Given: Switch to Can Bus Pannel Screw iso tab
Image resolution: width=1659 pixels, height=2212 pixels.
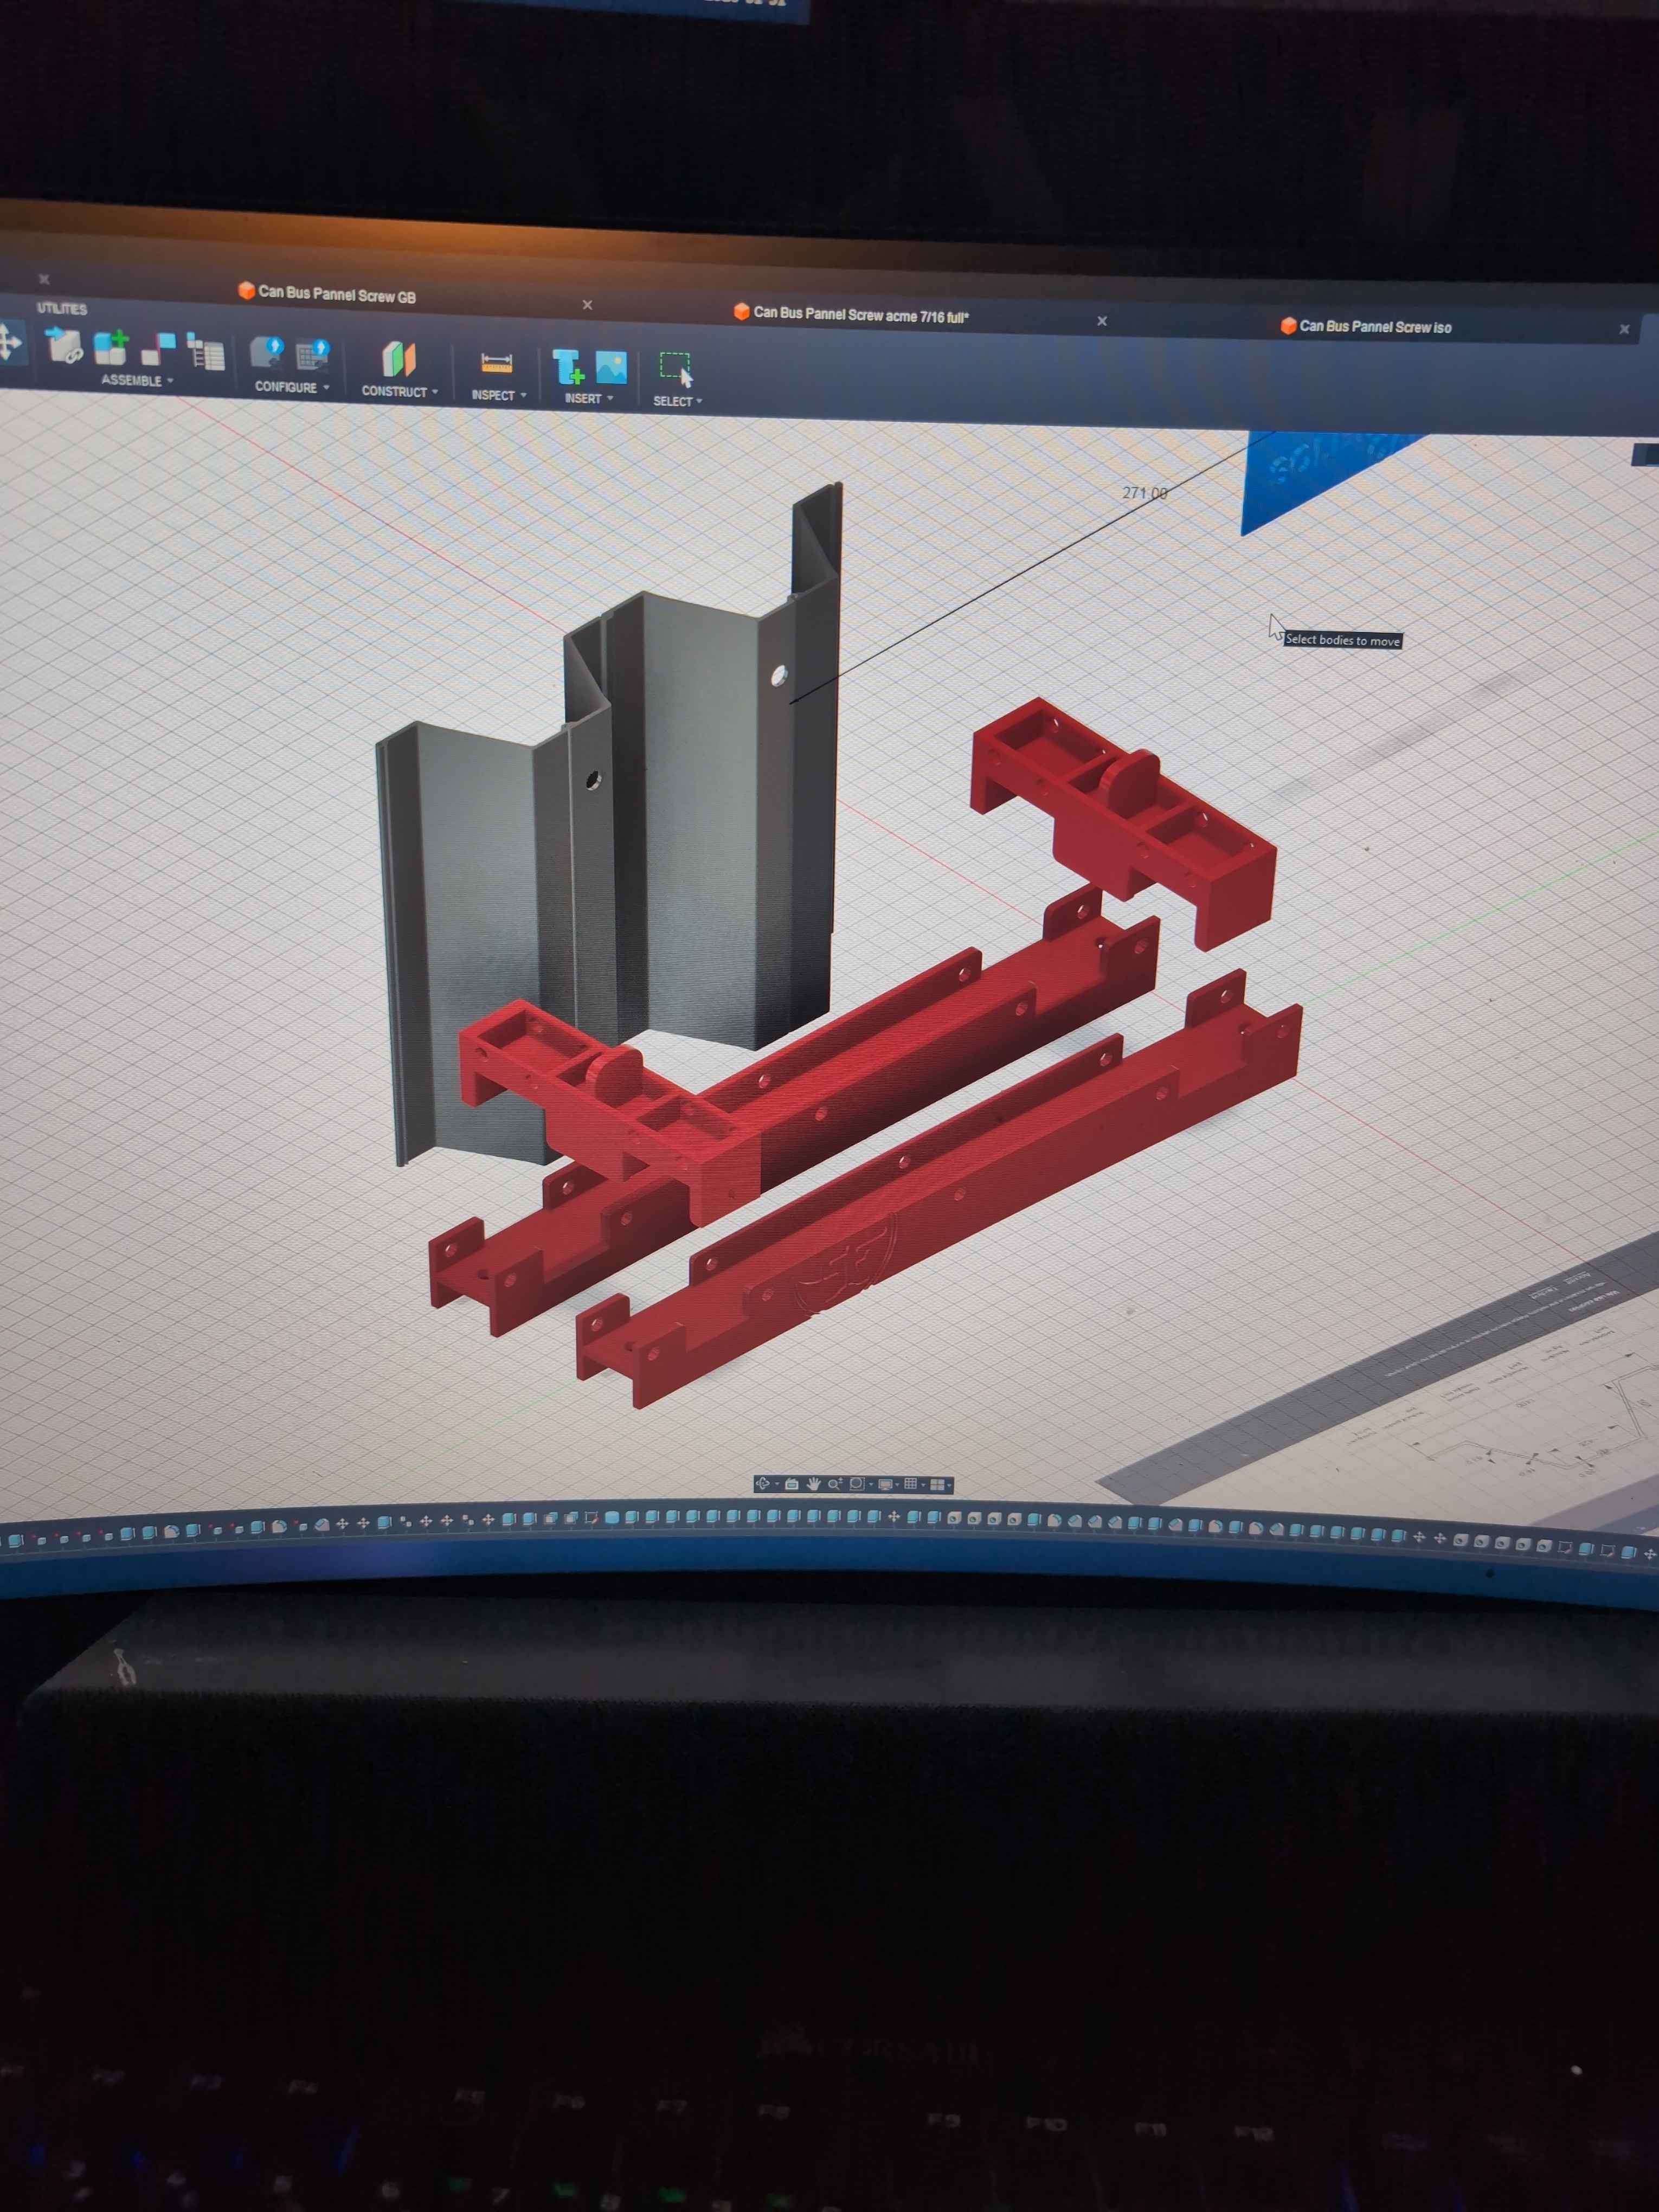Looking at the screenshot, I should pos(1374,327).
